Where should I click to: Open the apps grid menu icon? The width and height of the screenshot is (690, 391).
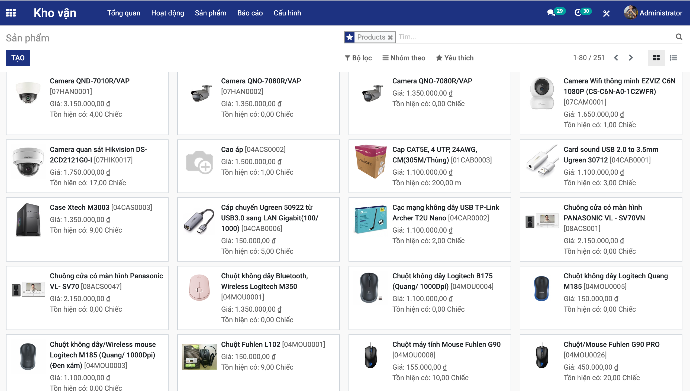click(11, 13)
